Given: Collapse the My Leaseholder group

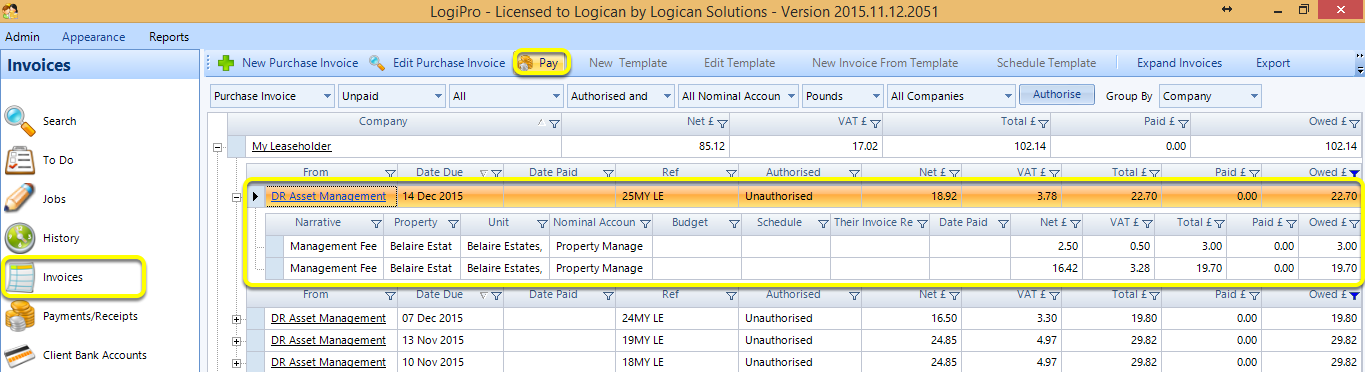Looking at the screenshot, I should [x=217, y=146].
